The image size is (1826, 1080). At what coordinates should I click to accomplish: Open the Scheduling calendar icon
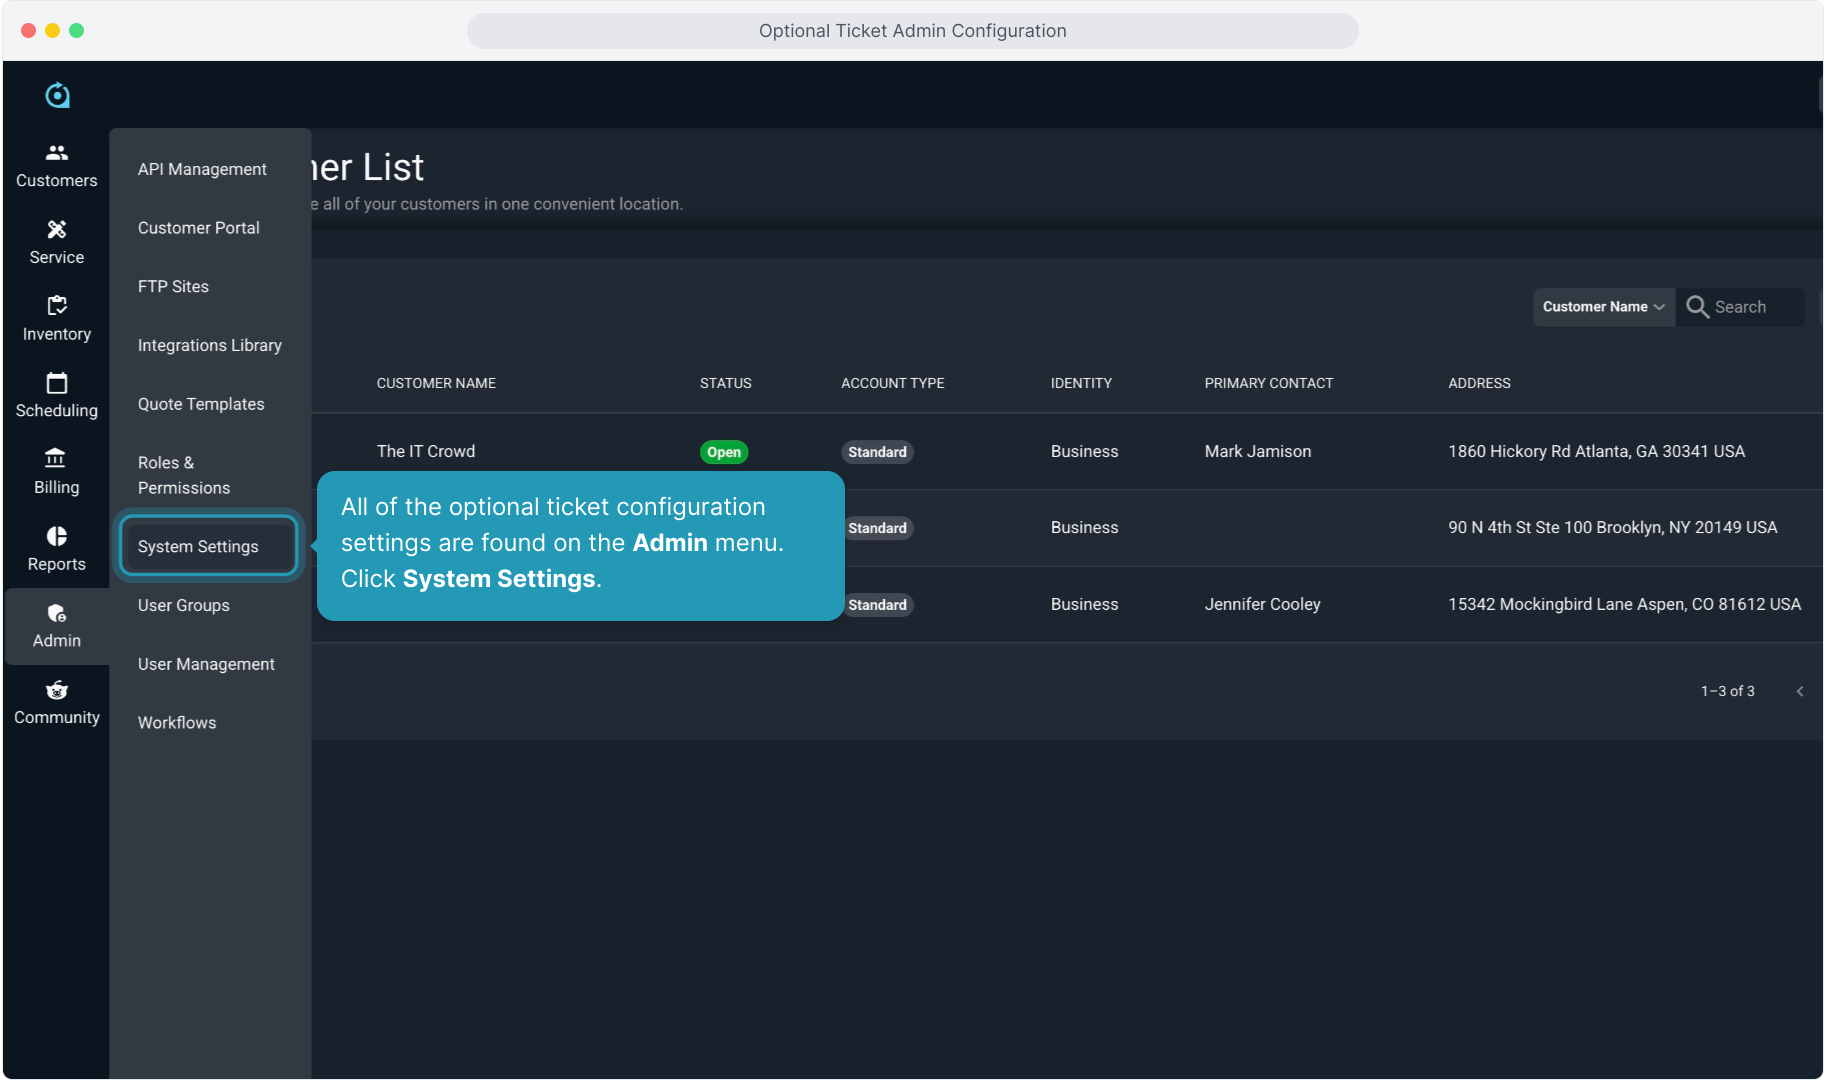click(57, 383)
